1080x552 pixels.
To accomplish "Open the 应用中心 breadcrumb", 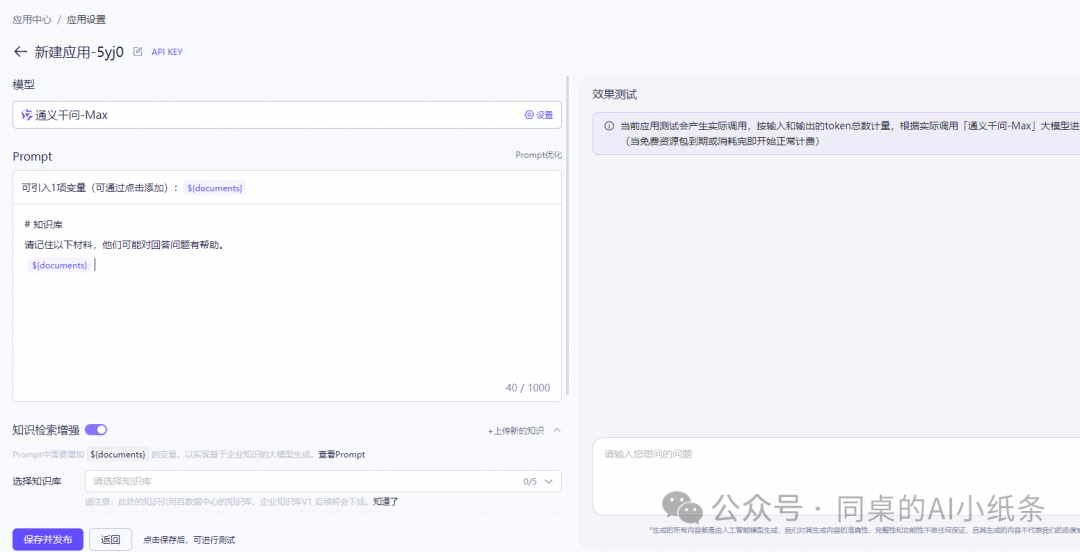I will click(x=32, y=19).
